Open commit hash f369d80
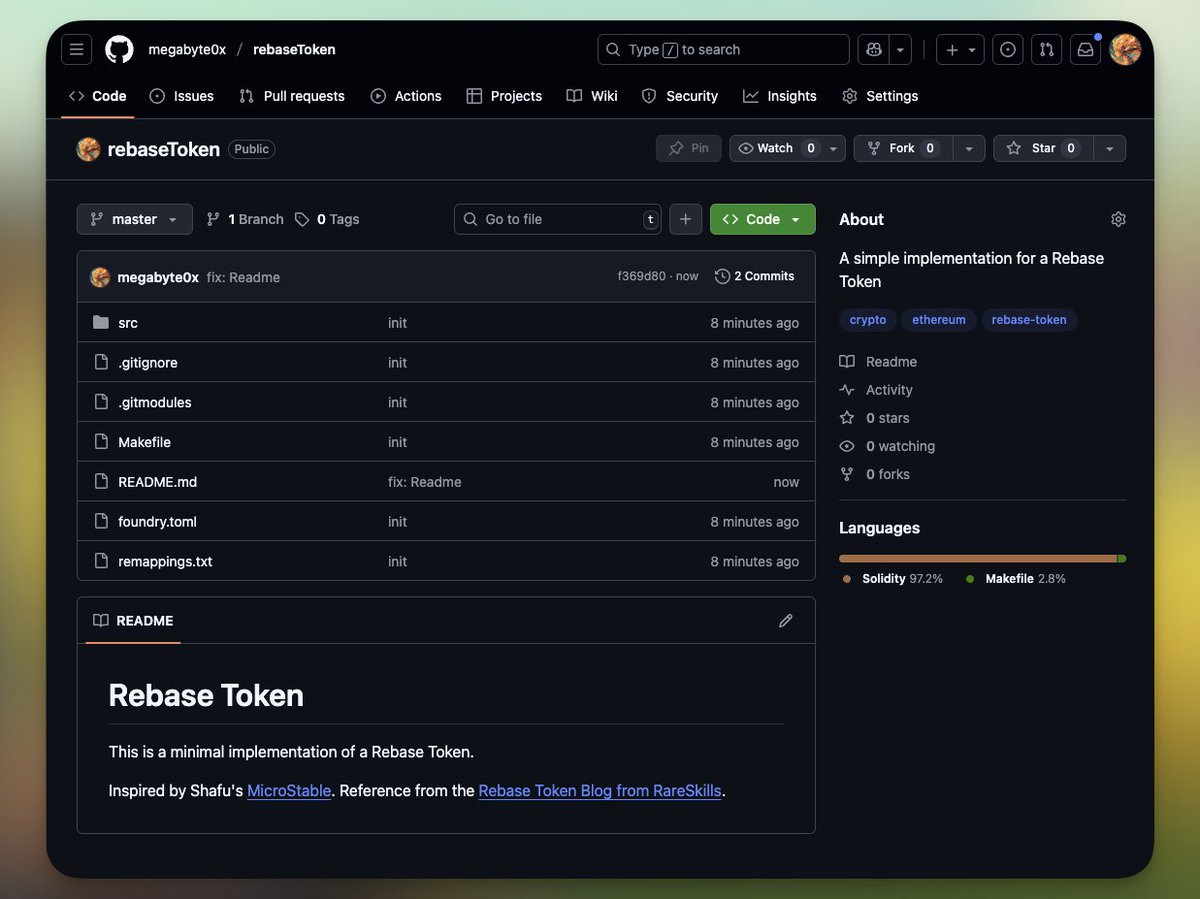 click(x=641, y=276)
